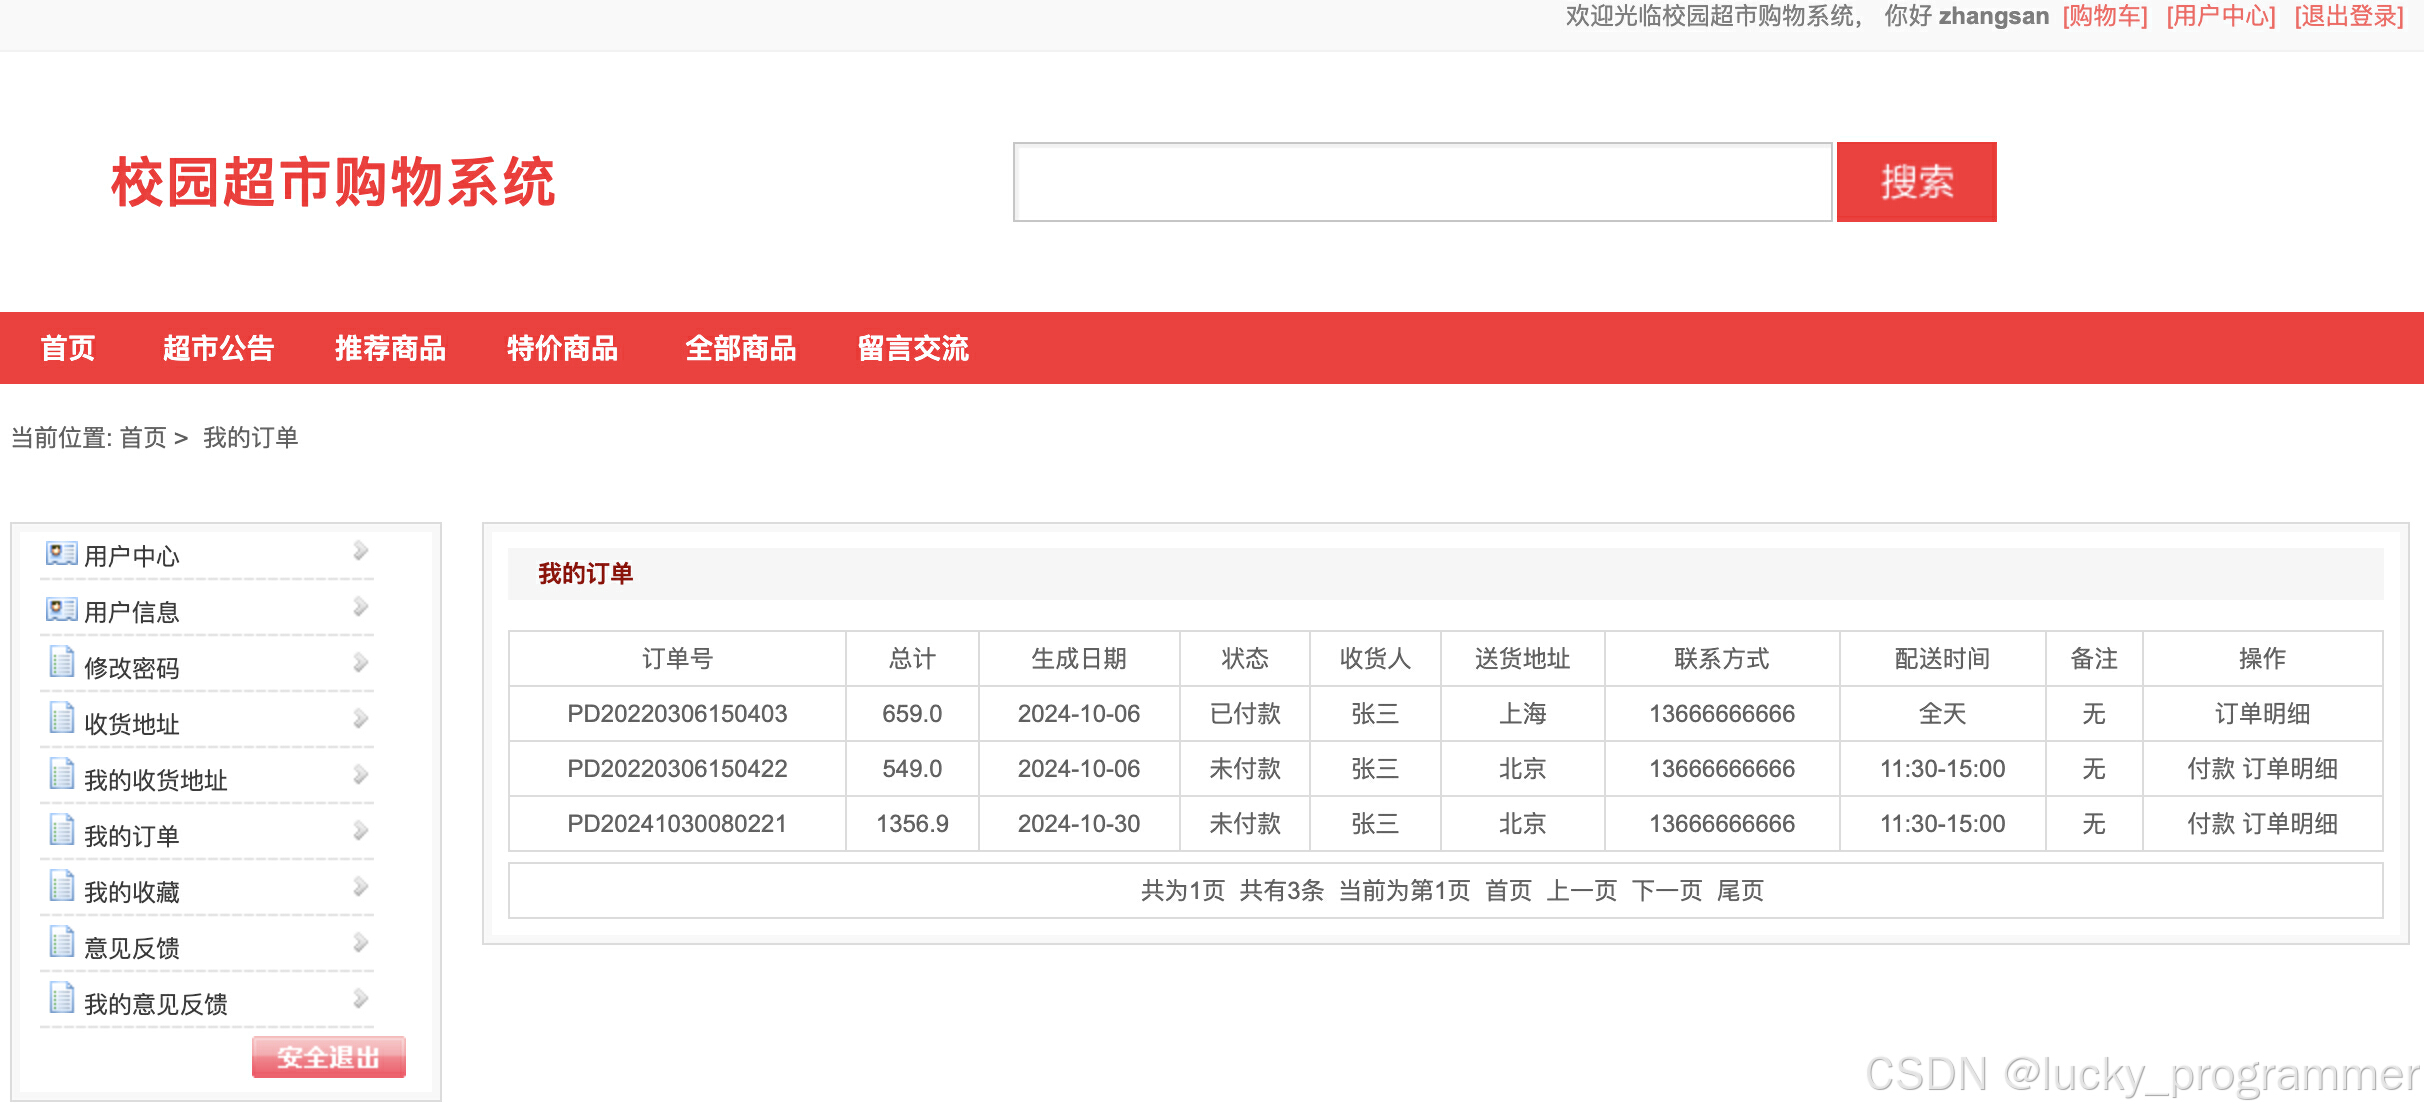The image size is (2424, 1114).
Task: Click the document icon beside 我的订单
Action: (x=62, y=831)
